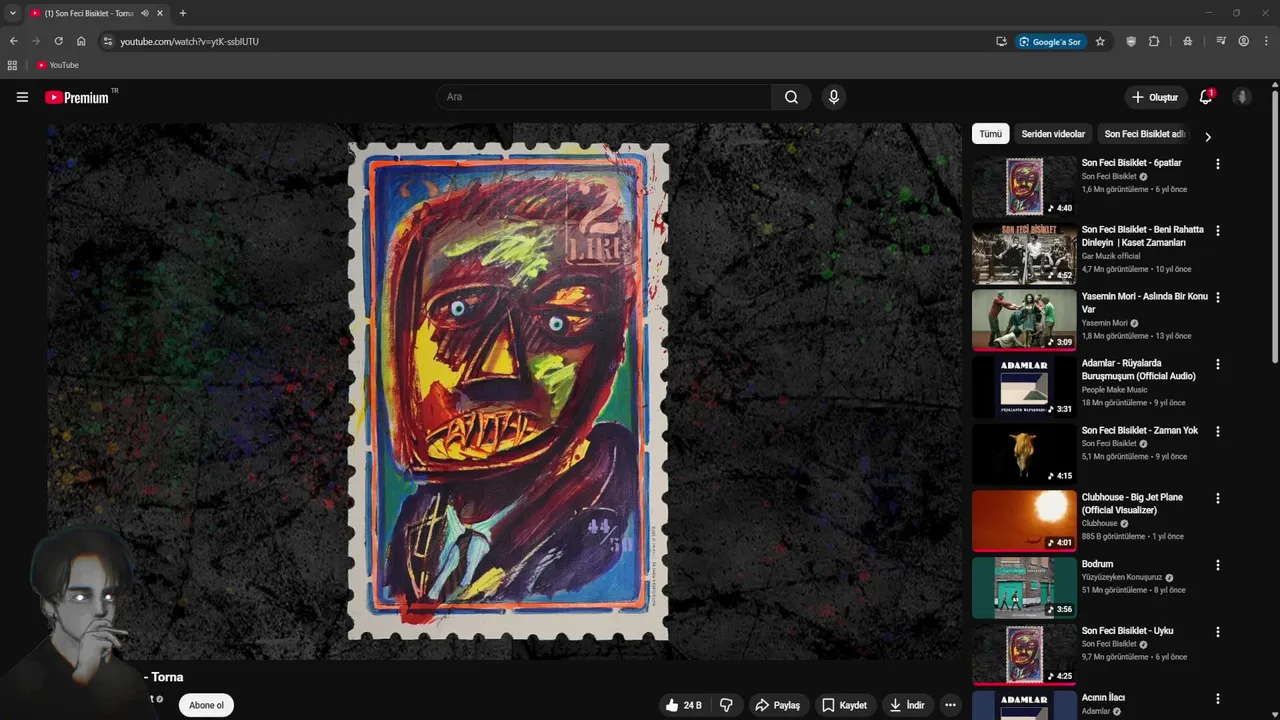1280x720 pixels.
Task: Open options for Clubhouse - Big Jet Plane
Action: 1217,498
